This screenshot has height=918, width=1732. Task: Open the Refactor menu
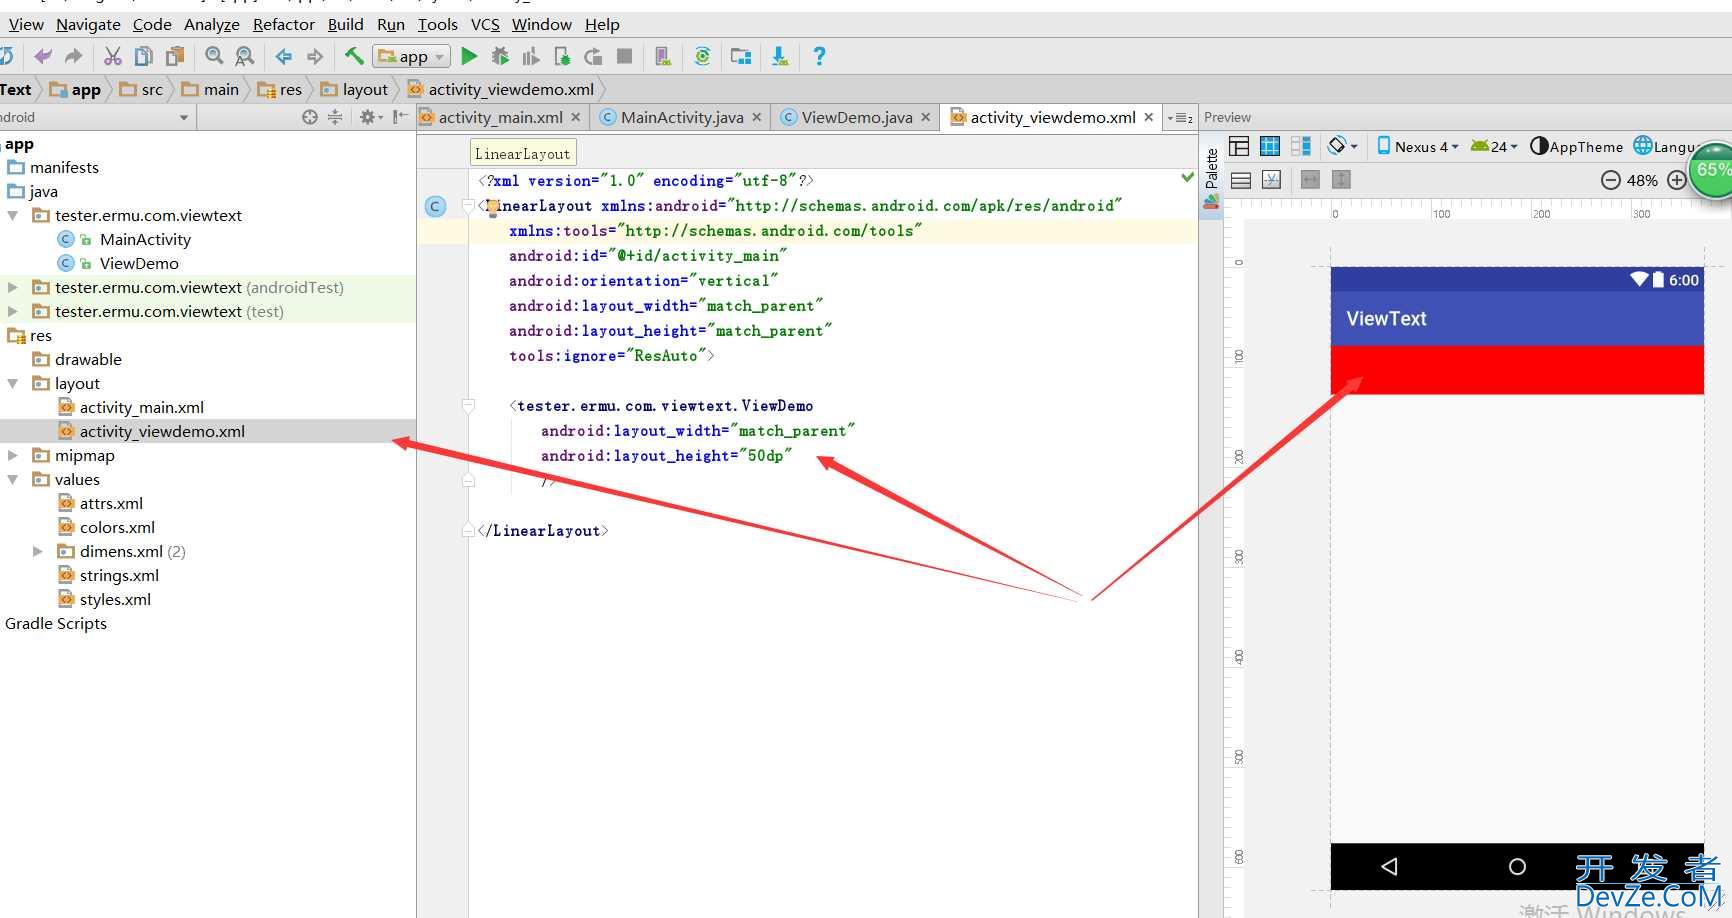(x=283, y=24)
